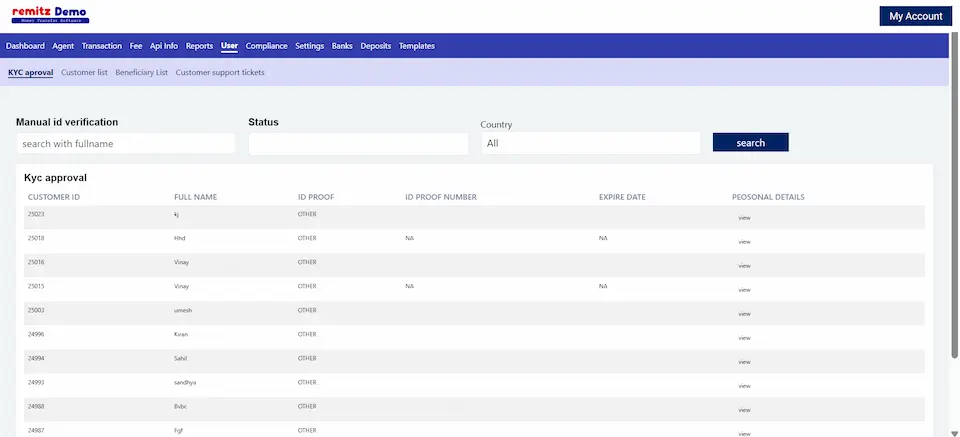Click the scrollbar down arrow
The height and width of the screenshot is (437, 960).
pyautogui.click(x=954, y=433)
